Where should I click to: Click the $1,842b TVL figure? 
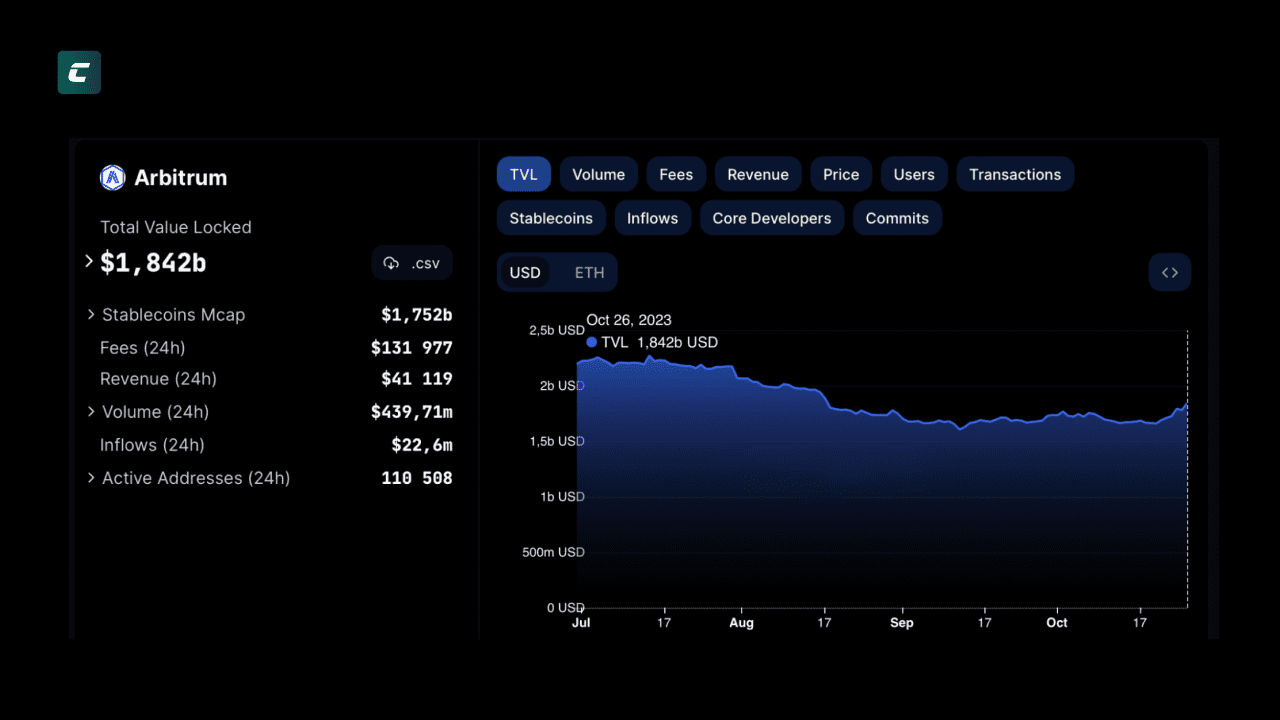coord(153,262)
